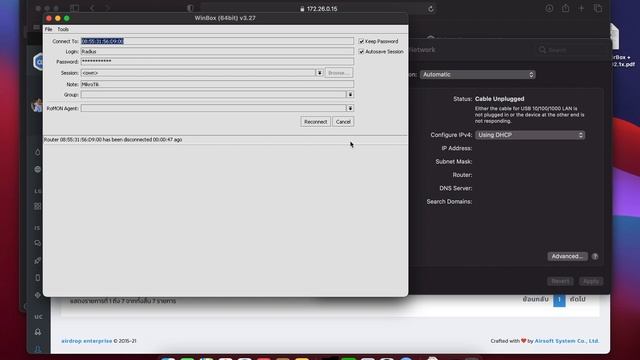Select the PDF file icon on desktop
This screenshot has width=640, height=360.
click(x=614, y=36)
